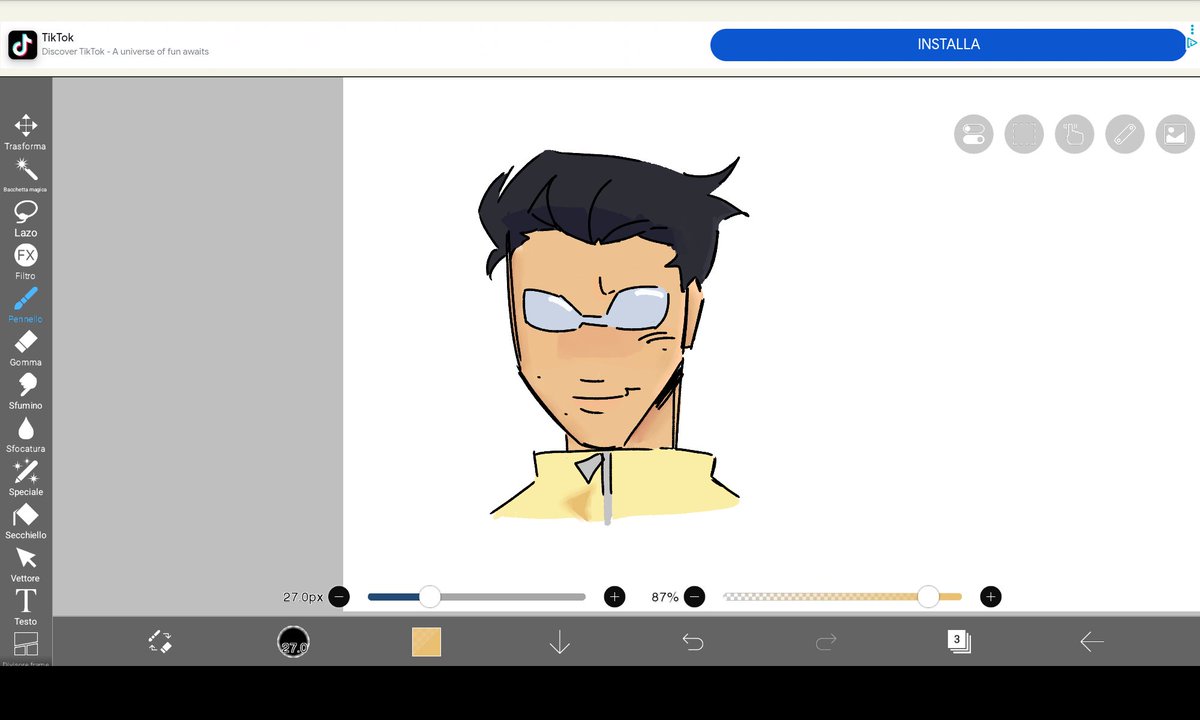The height and width of the screenshot is (720, 1200).
Task: Choose the Speciale tool
Action: (x=26, y=477)
